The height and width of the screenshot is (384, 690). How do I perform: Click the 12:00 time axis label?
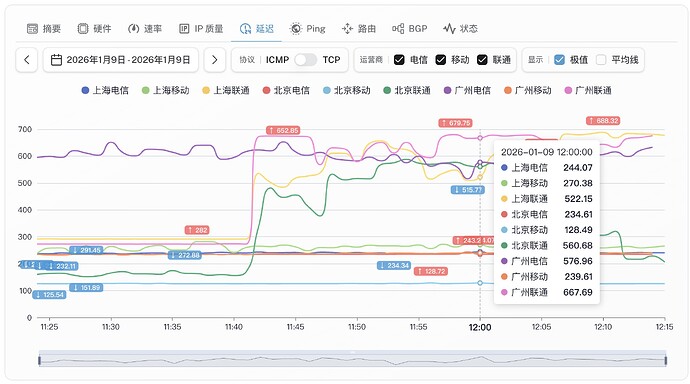click(x=480, y=327)
